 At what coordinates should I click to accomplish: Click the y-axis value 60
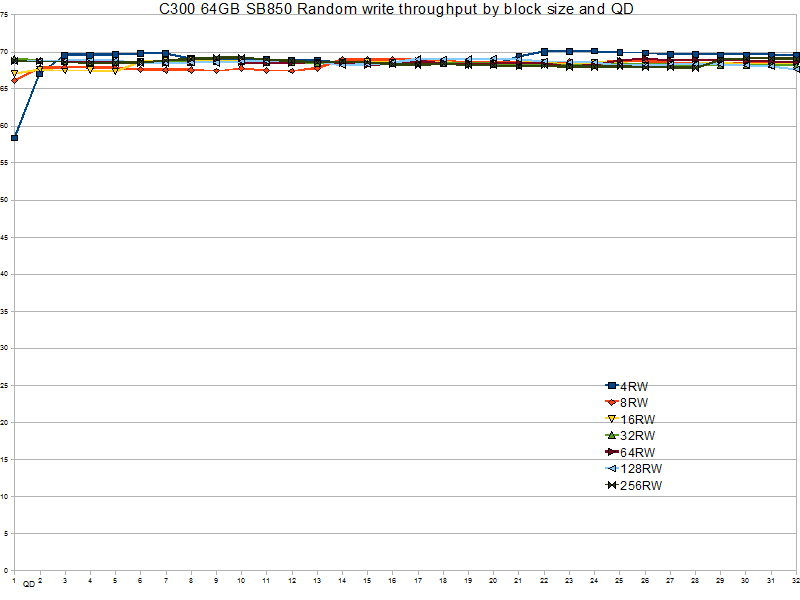pos(4,126)
